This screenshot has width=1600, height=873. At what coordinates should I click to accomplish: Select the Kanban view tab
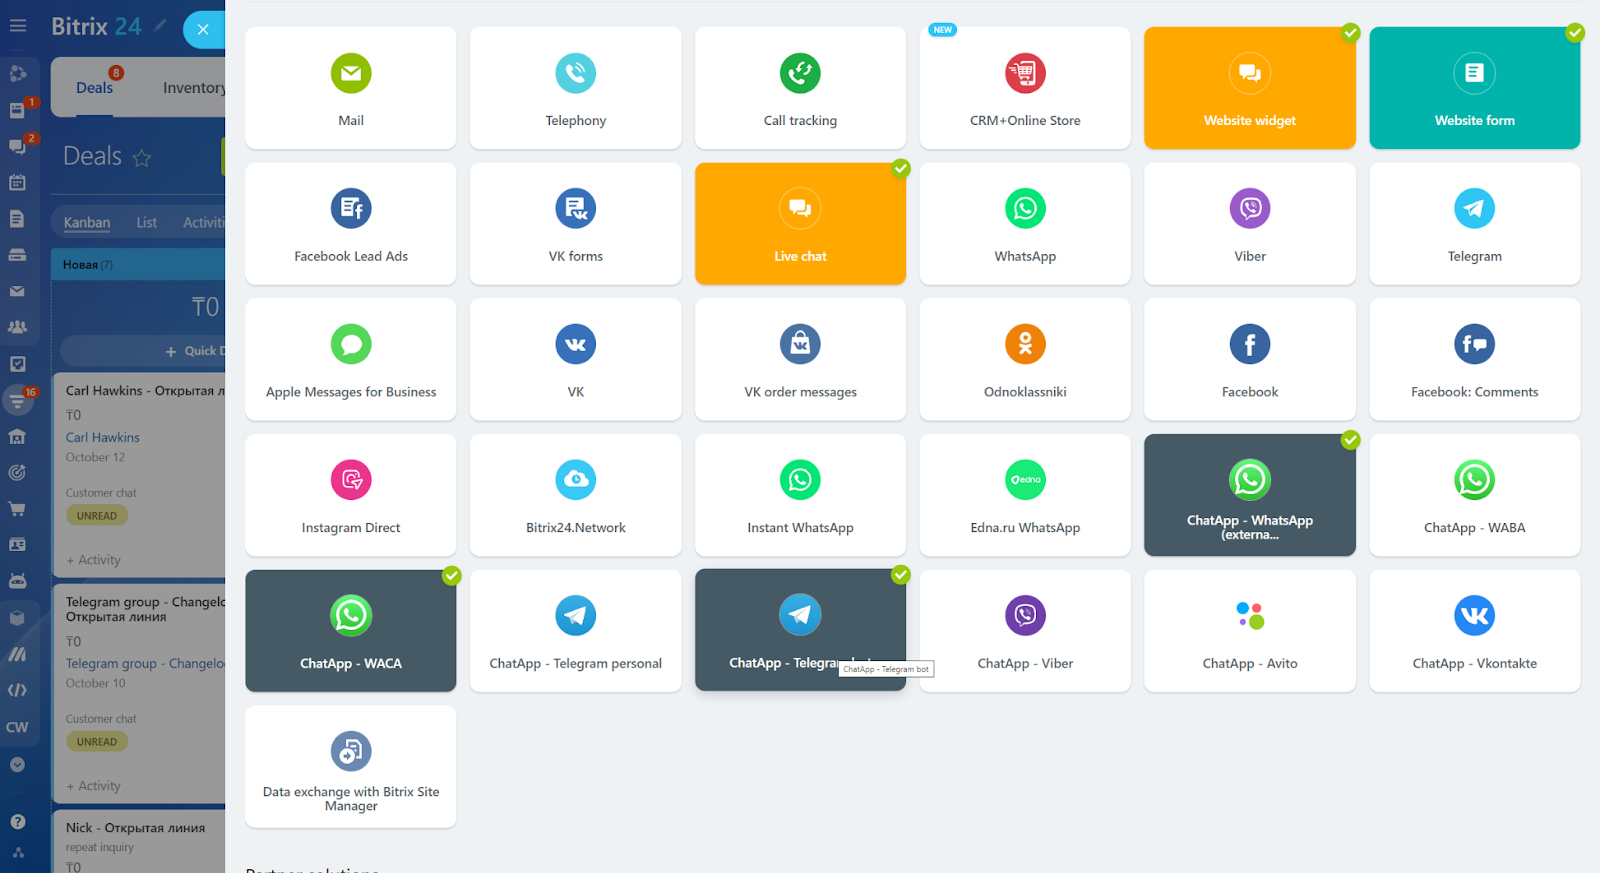tap(87, 222)
